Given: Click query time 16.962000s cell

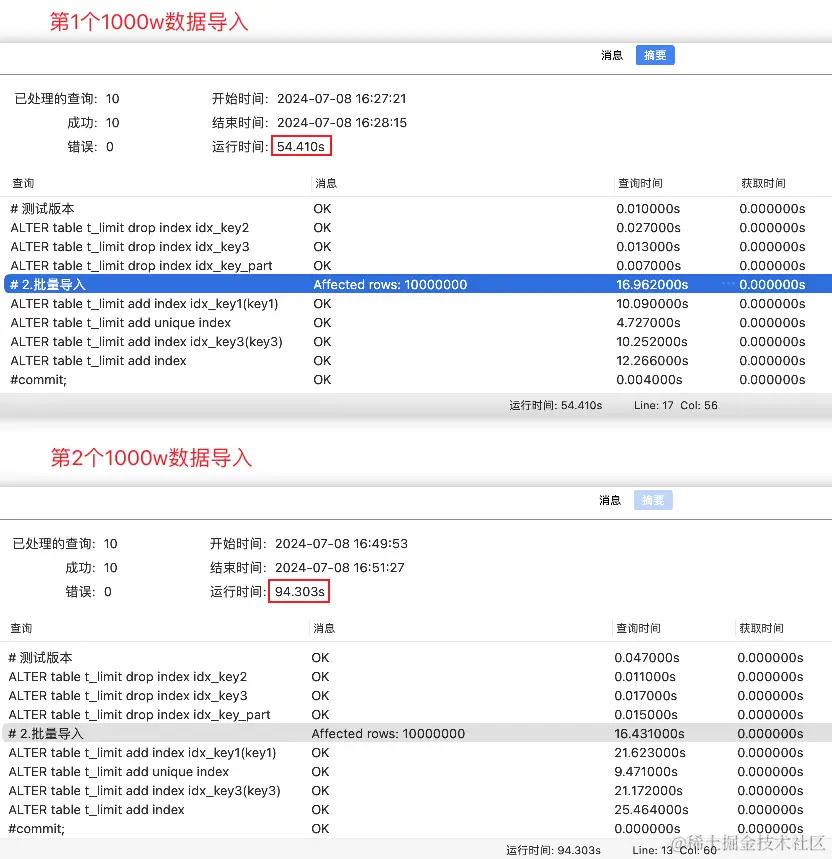Looking at the screenshot, I should pyautogui.click(x=652, y=285).
